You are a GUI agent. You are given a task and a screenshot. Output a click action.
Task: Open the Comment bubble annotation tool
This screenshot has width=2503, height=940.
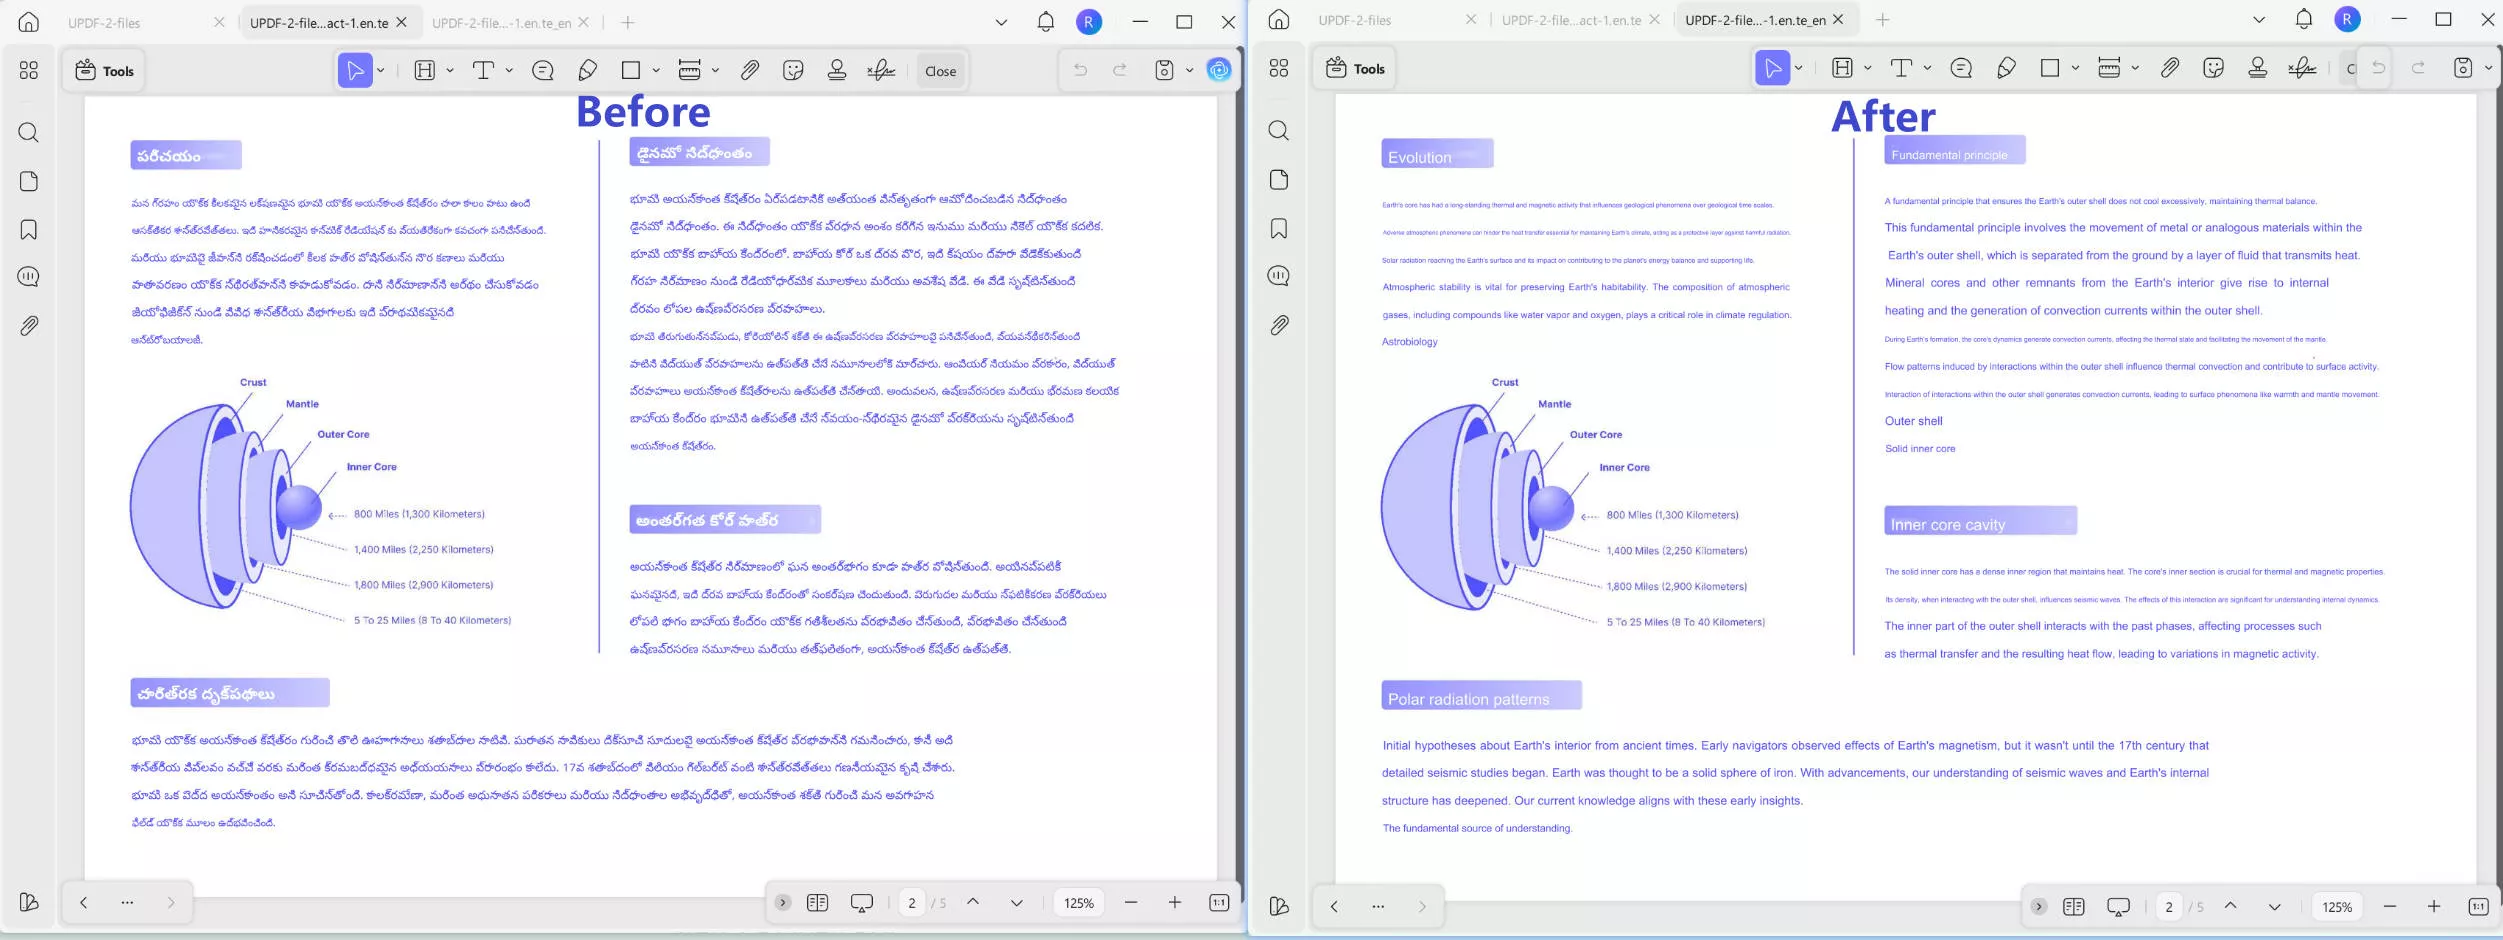[x=543, y=70]
